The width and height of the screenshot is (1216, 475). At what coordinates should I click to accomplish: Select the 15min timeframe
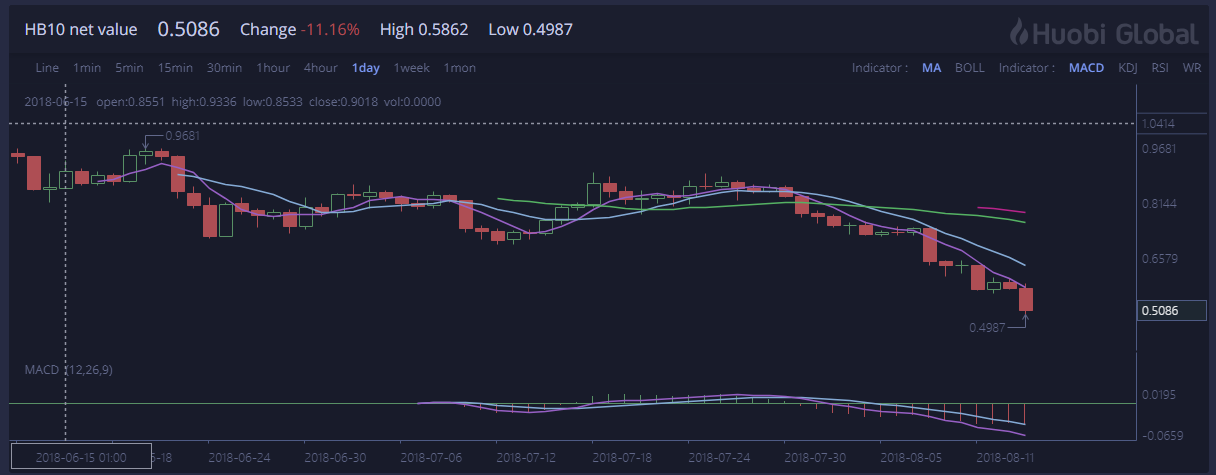(x=175, y=68)
